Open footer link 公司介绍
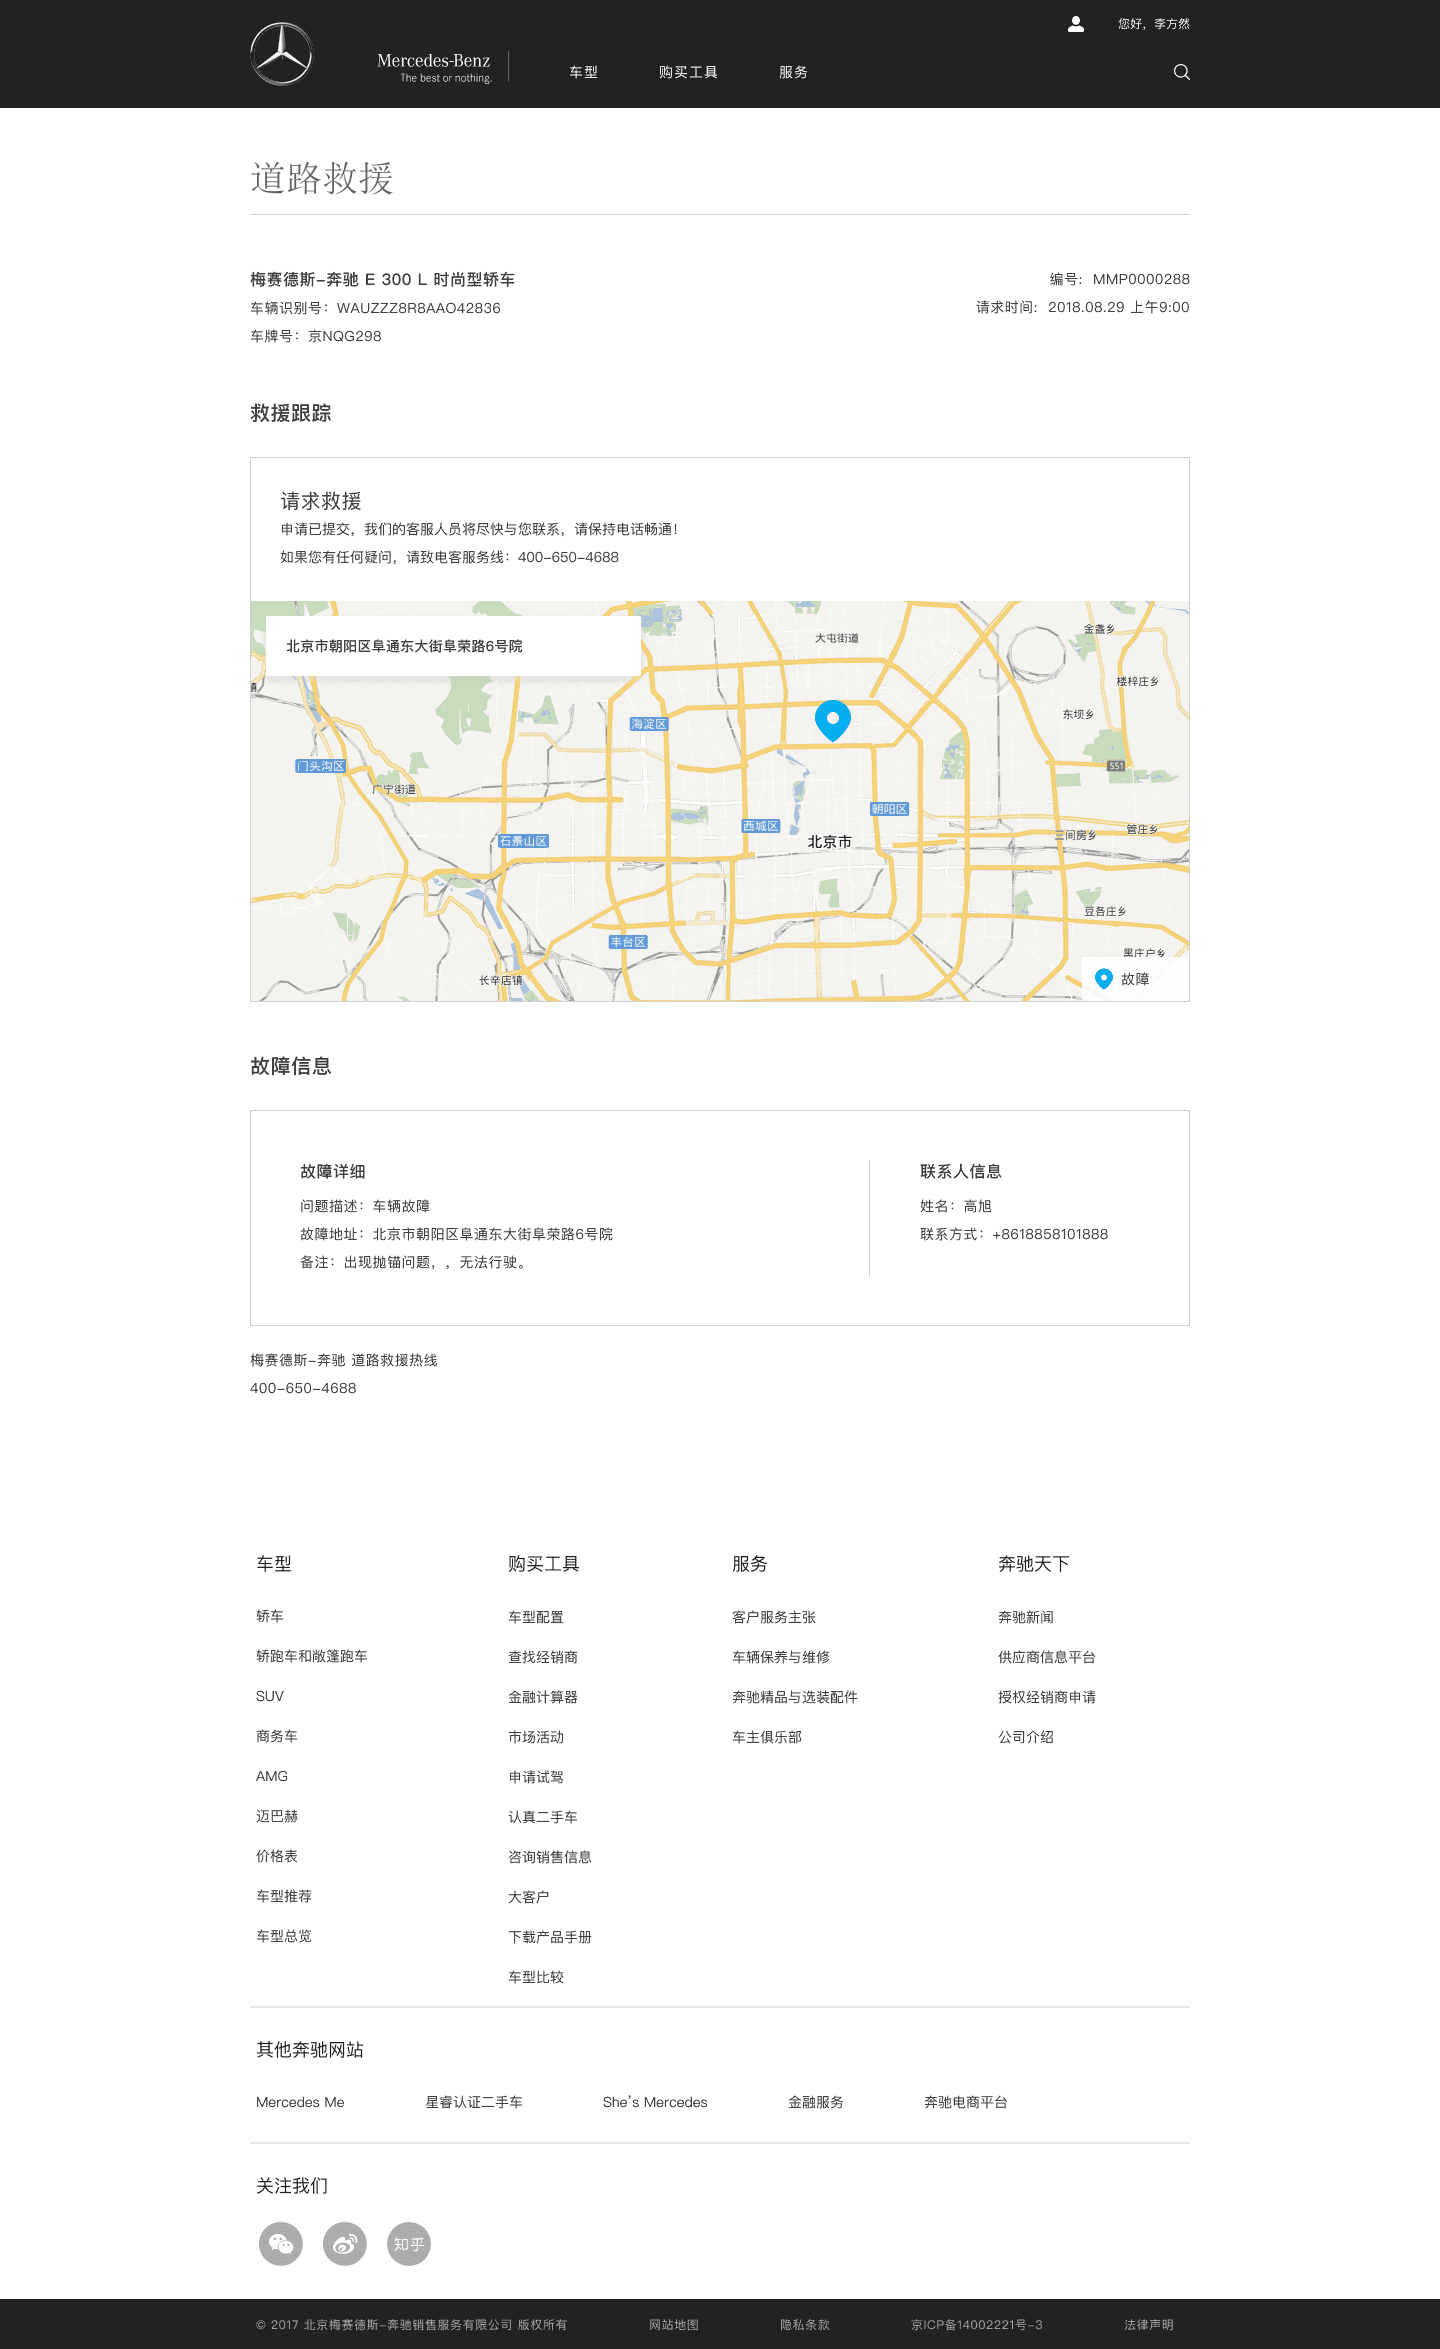1440x2349 pixels. (x=1026, y=1737)
